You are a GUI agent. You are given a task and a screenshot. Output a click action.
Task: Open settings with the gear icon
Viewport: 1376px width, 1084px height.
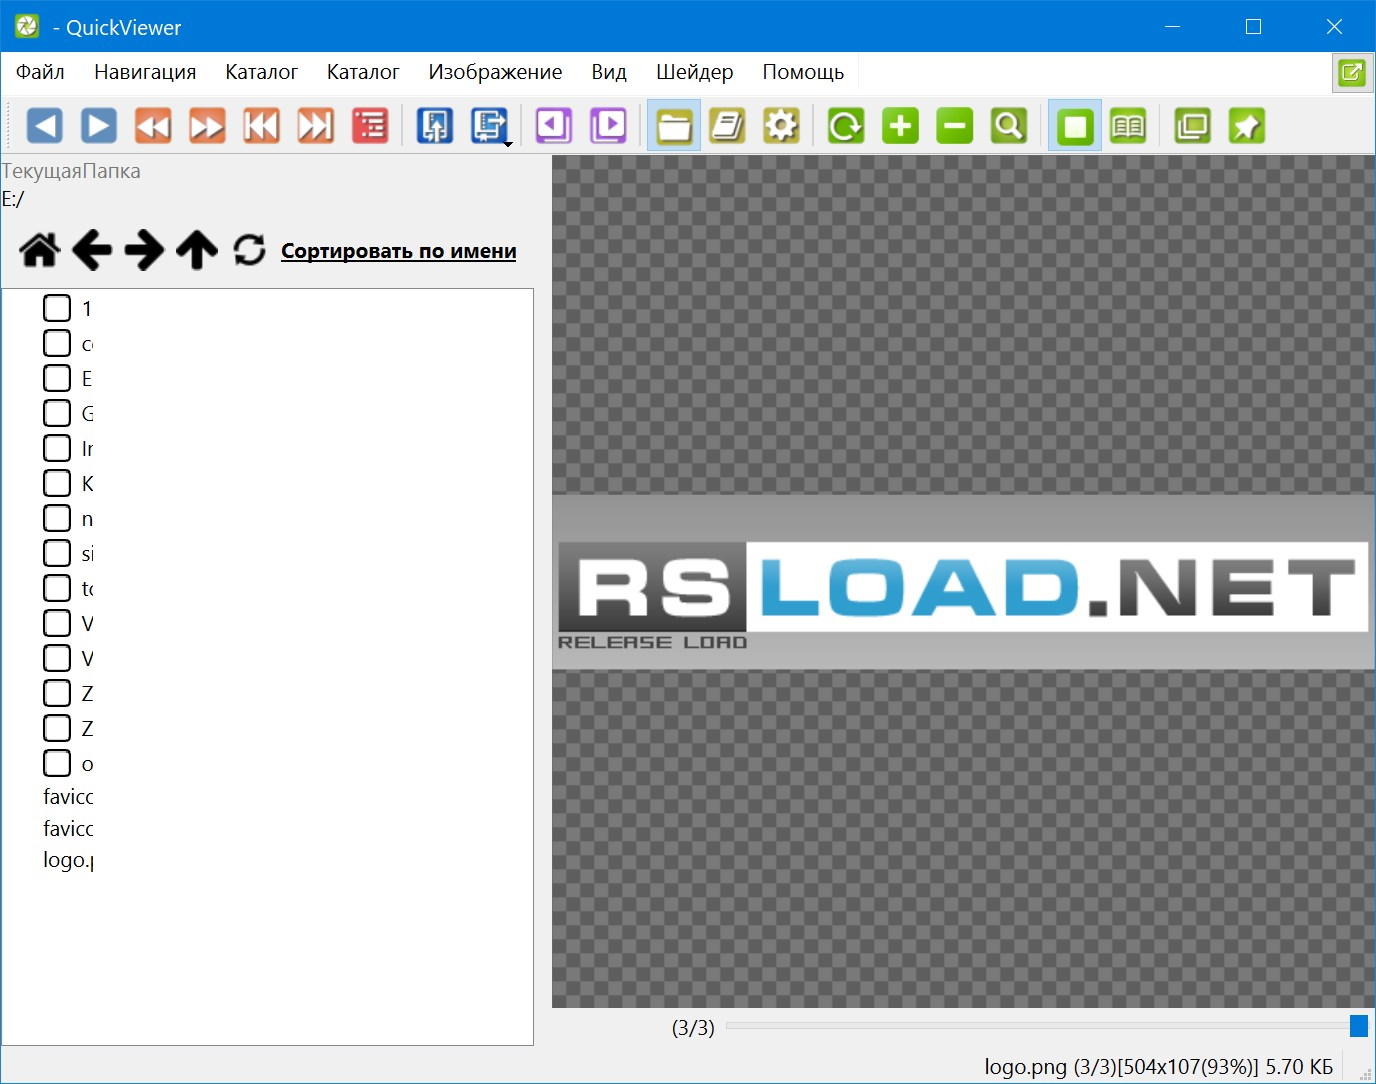click(x=781, y=126)
